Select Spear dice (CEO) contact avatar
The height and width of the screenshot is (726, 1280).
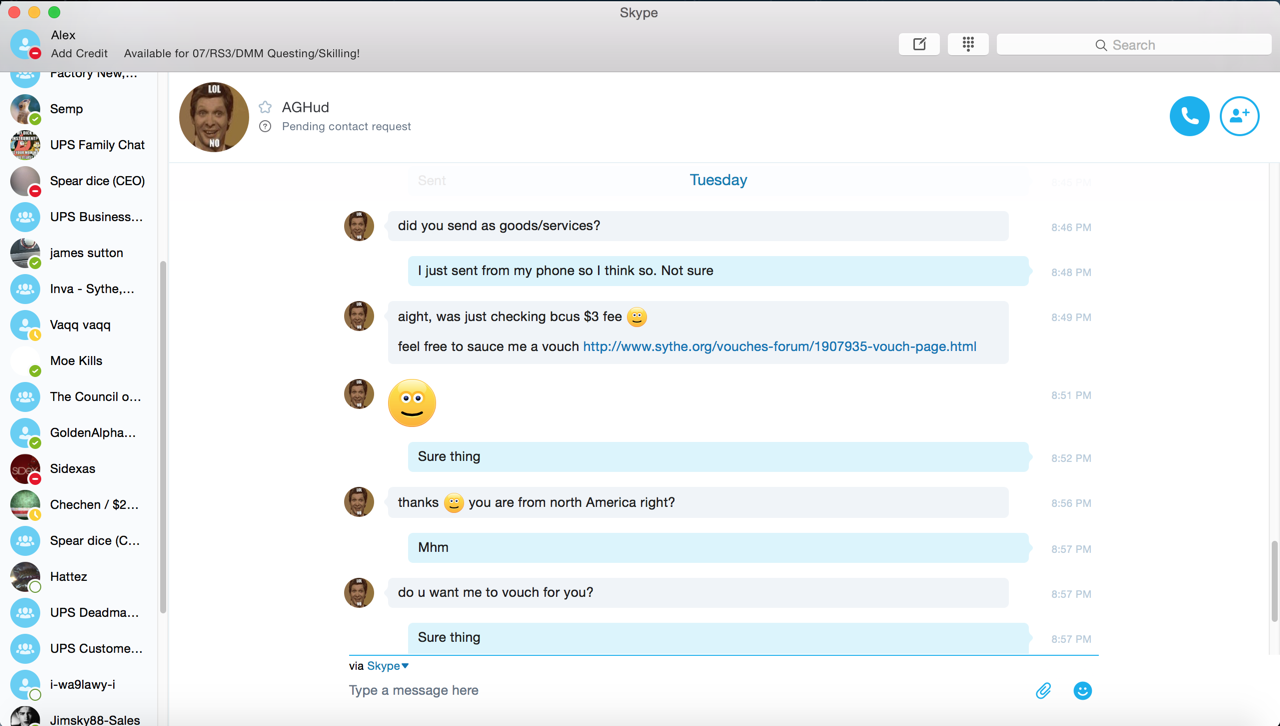coord(25,181)
